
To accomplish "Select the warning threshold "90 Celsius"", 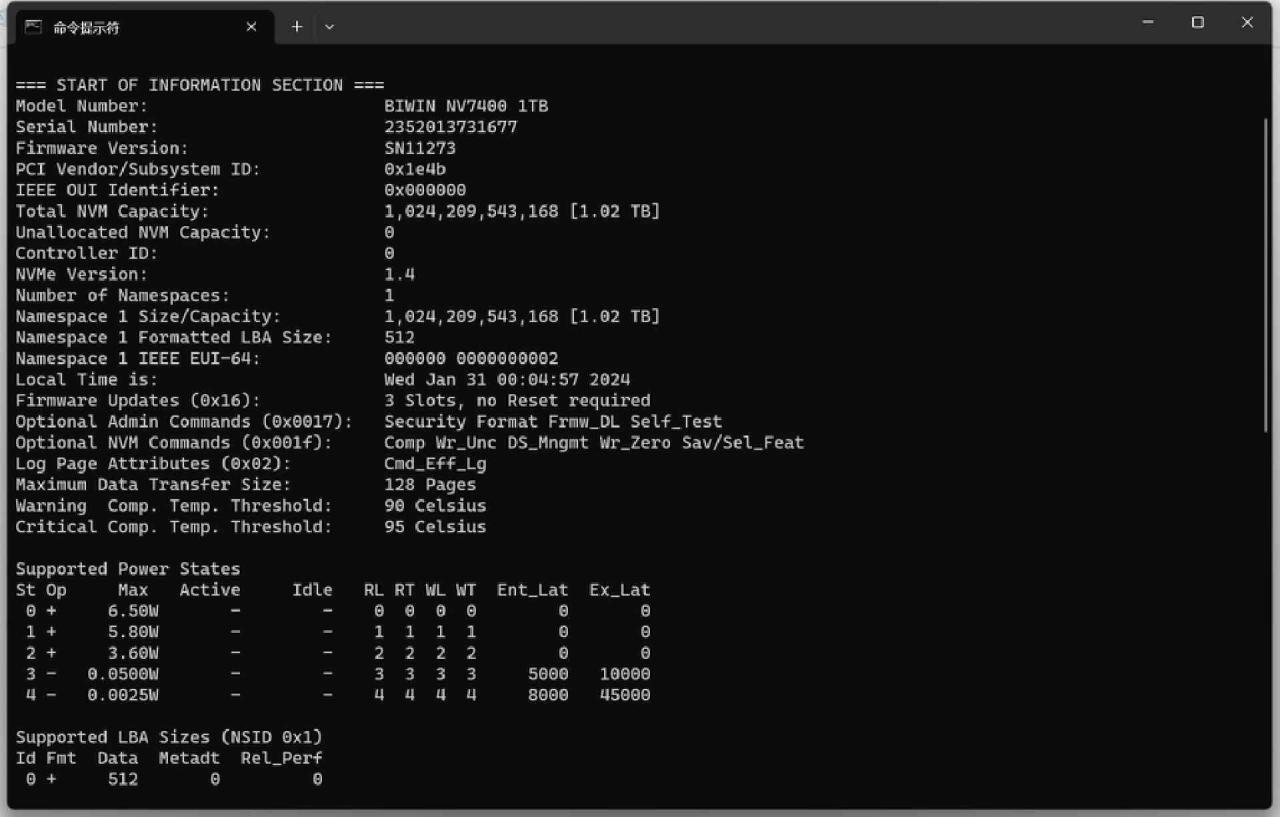I will click(435, 505).
